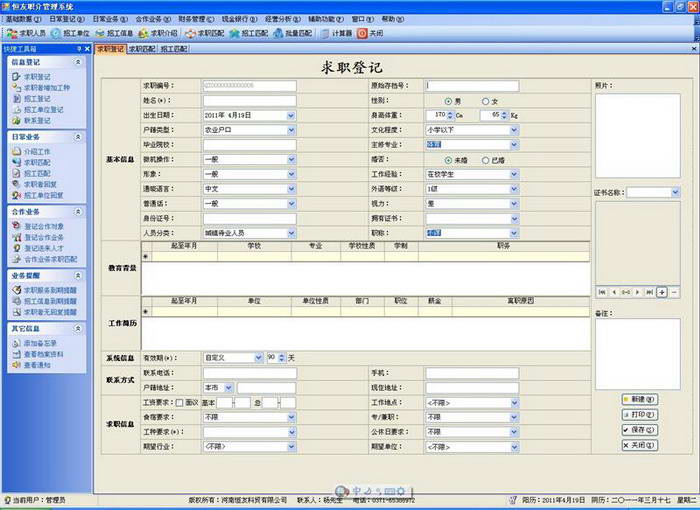Expand the 户籍类型 dropdown showing 农业户口
The height and width of the screenshot is (510, 700).
[291, 130]
